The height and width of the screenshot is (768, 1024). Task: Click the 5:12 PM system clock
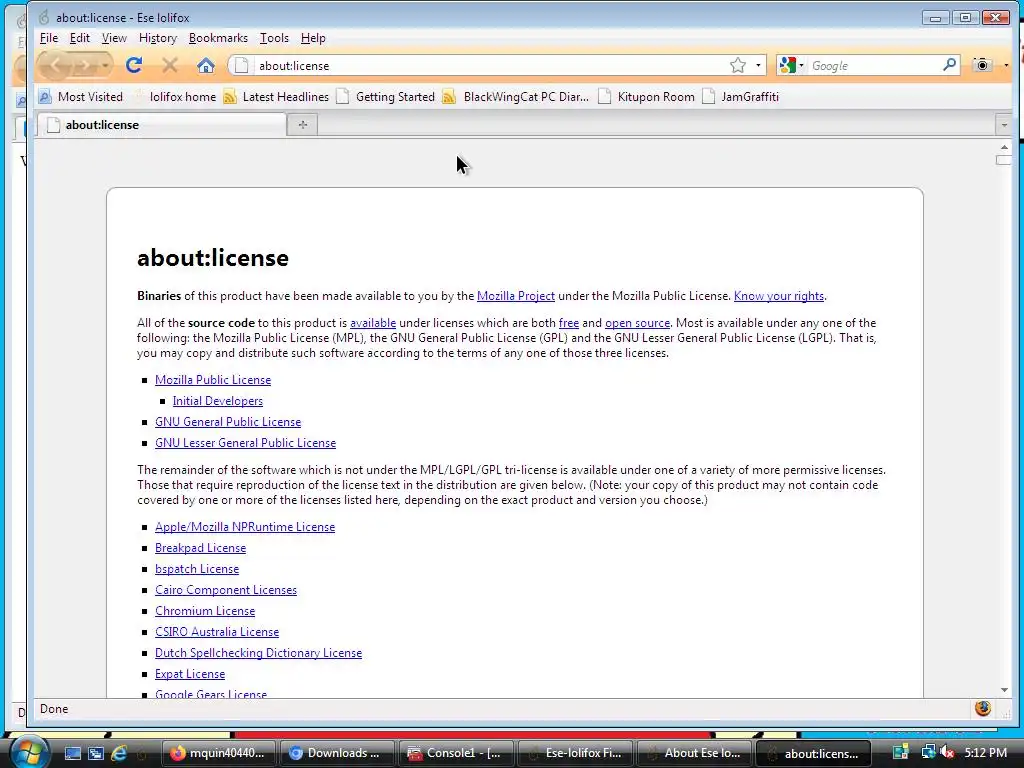(x=985, y=753)
